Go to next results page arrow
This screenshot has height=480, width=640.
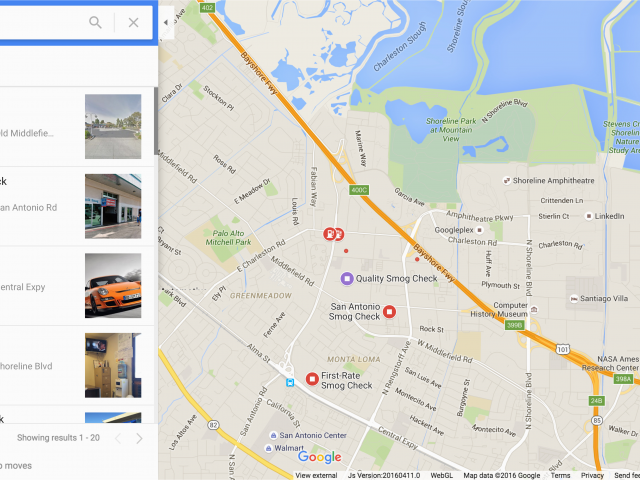tap(139, 438)
